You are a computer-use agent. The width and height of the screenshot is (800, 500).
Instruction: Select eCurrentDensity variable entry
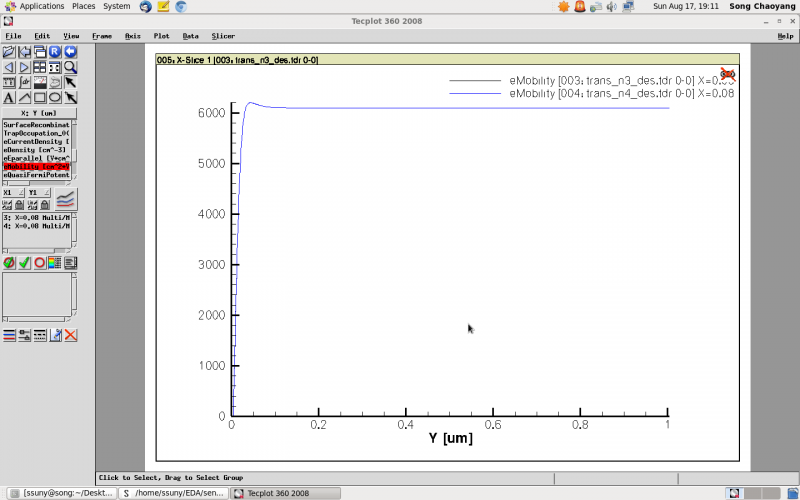pos(36,142)
